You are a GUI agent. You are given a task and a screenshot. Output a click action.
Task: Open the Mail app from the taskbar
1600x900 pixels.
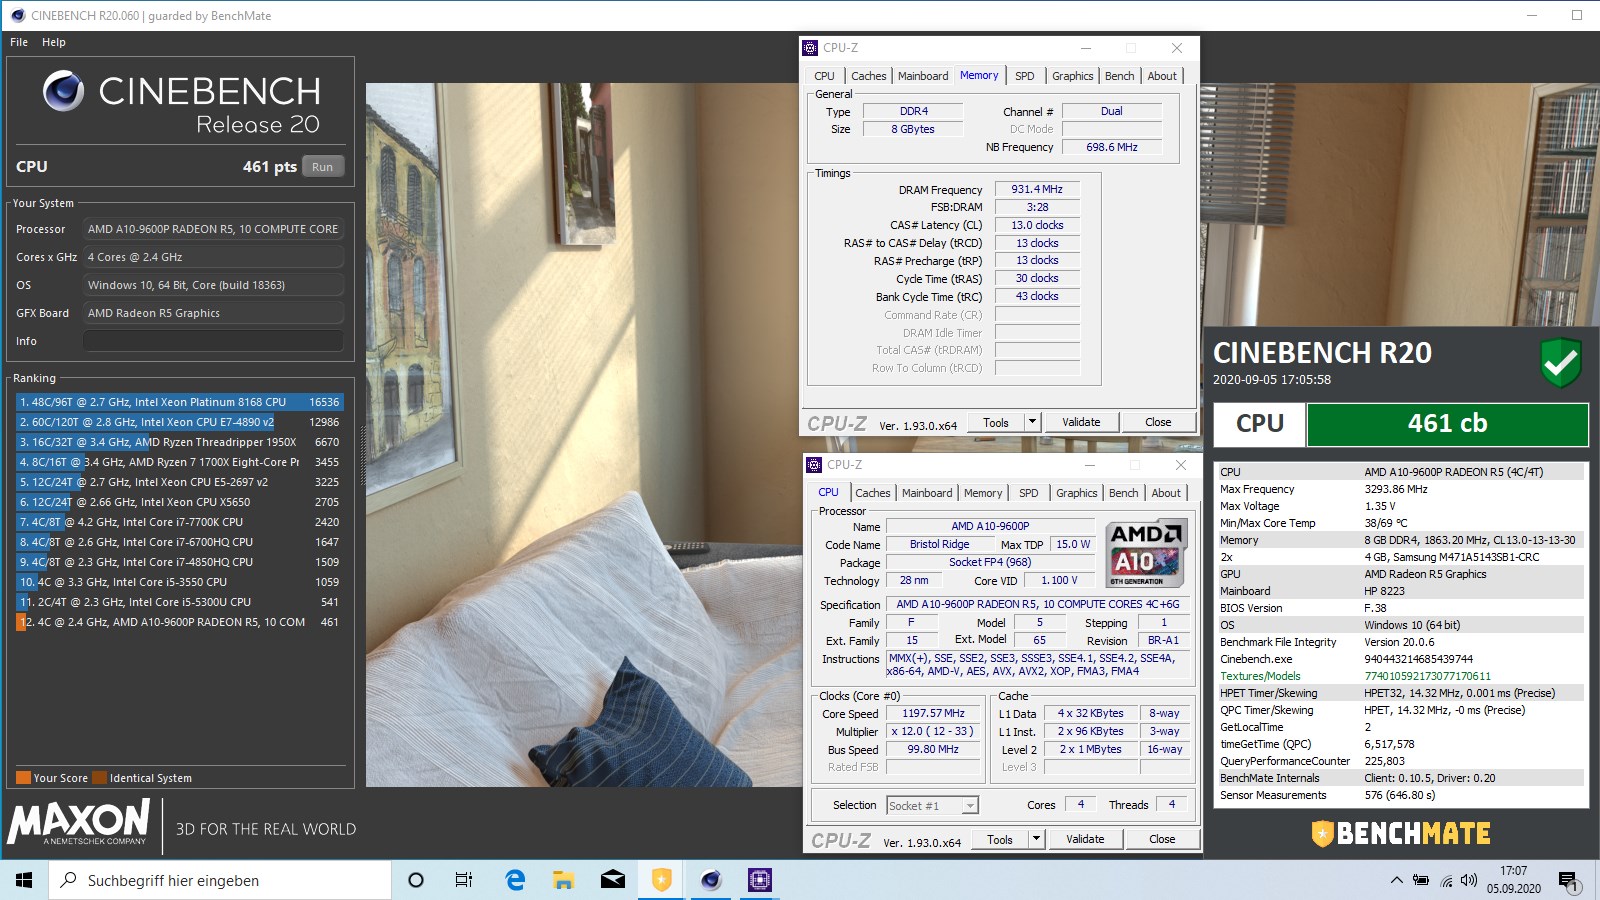613,880
